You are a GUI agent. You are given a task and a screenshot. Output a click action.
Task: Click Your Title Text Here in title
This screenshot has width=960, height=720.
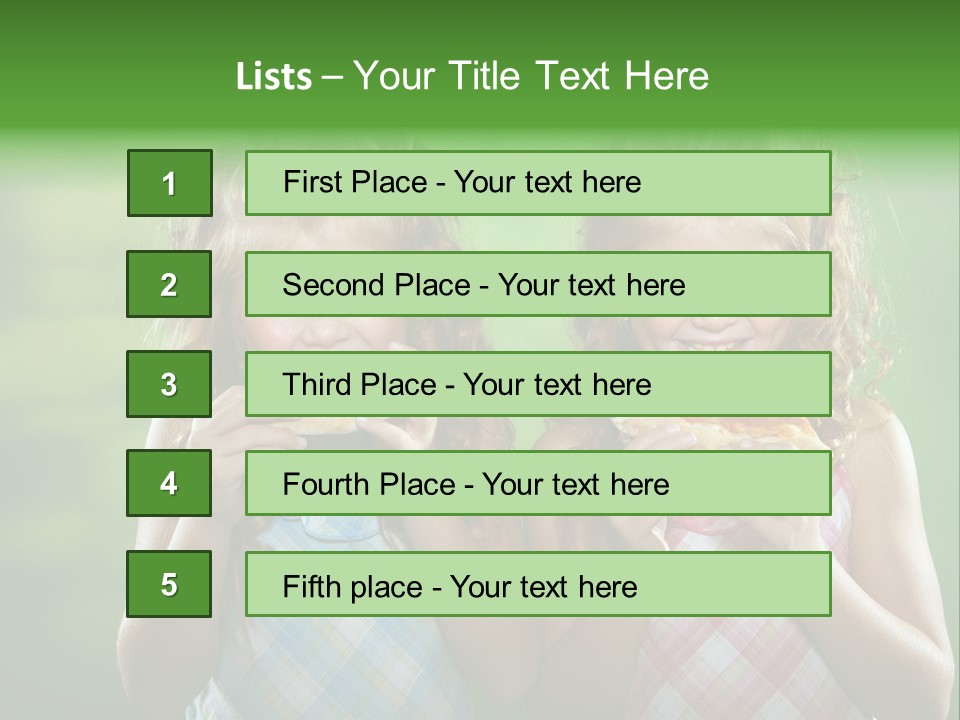pos(531,77)
